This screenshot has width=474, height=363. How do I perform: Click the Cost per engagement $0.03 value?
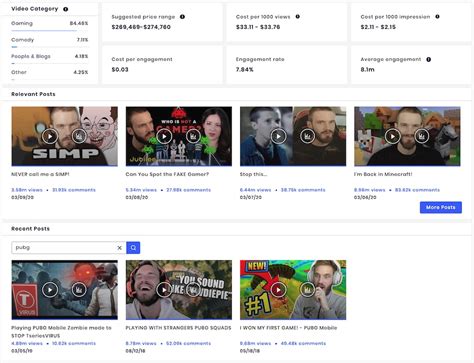[x=120, y=70]
